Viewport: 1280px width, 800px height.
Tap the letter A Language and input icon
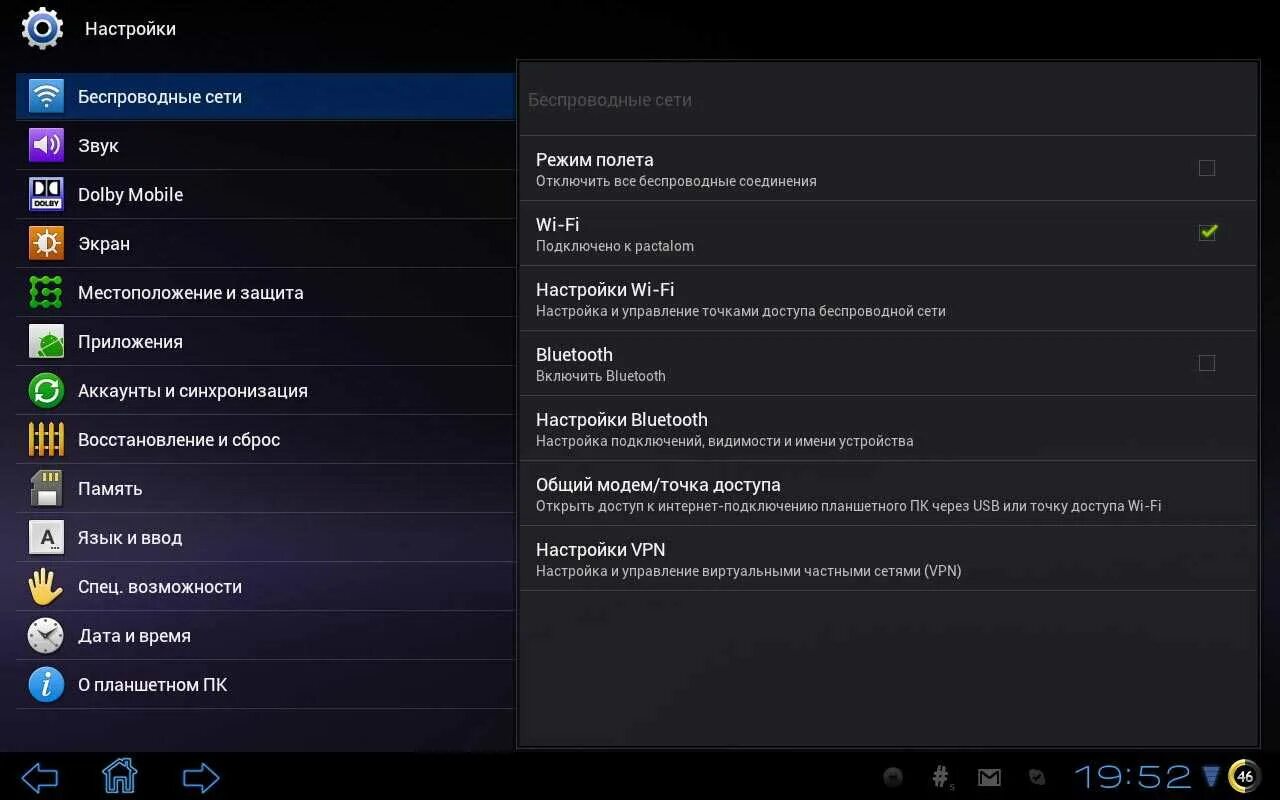(46, 537)
